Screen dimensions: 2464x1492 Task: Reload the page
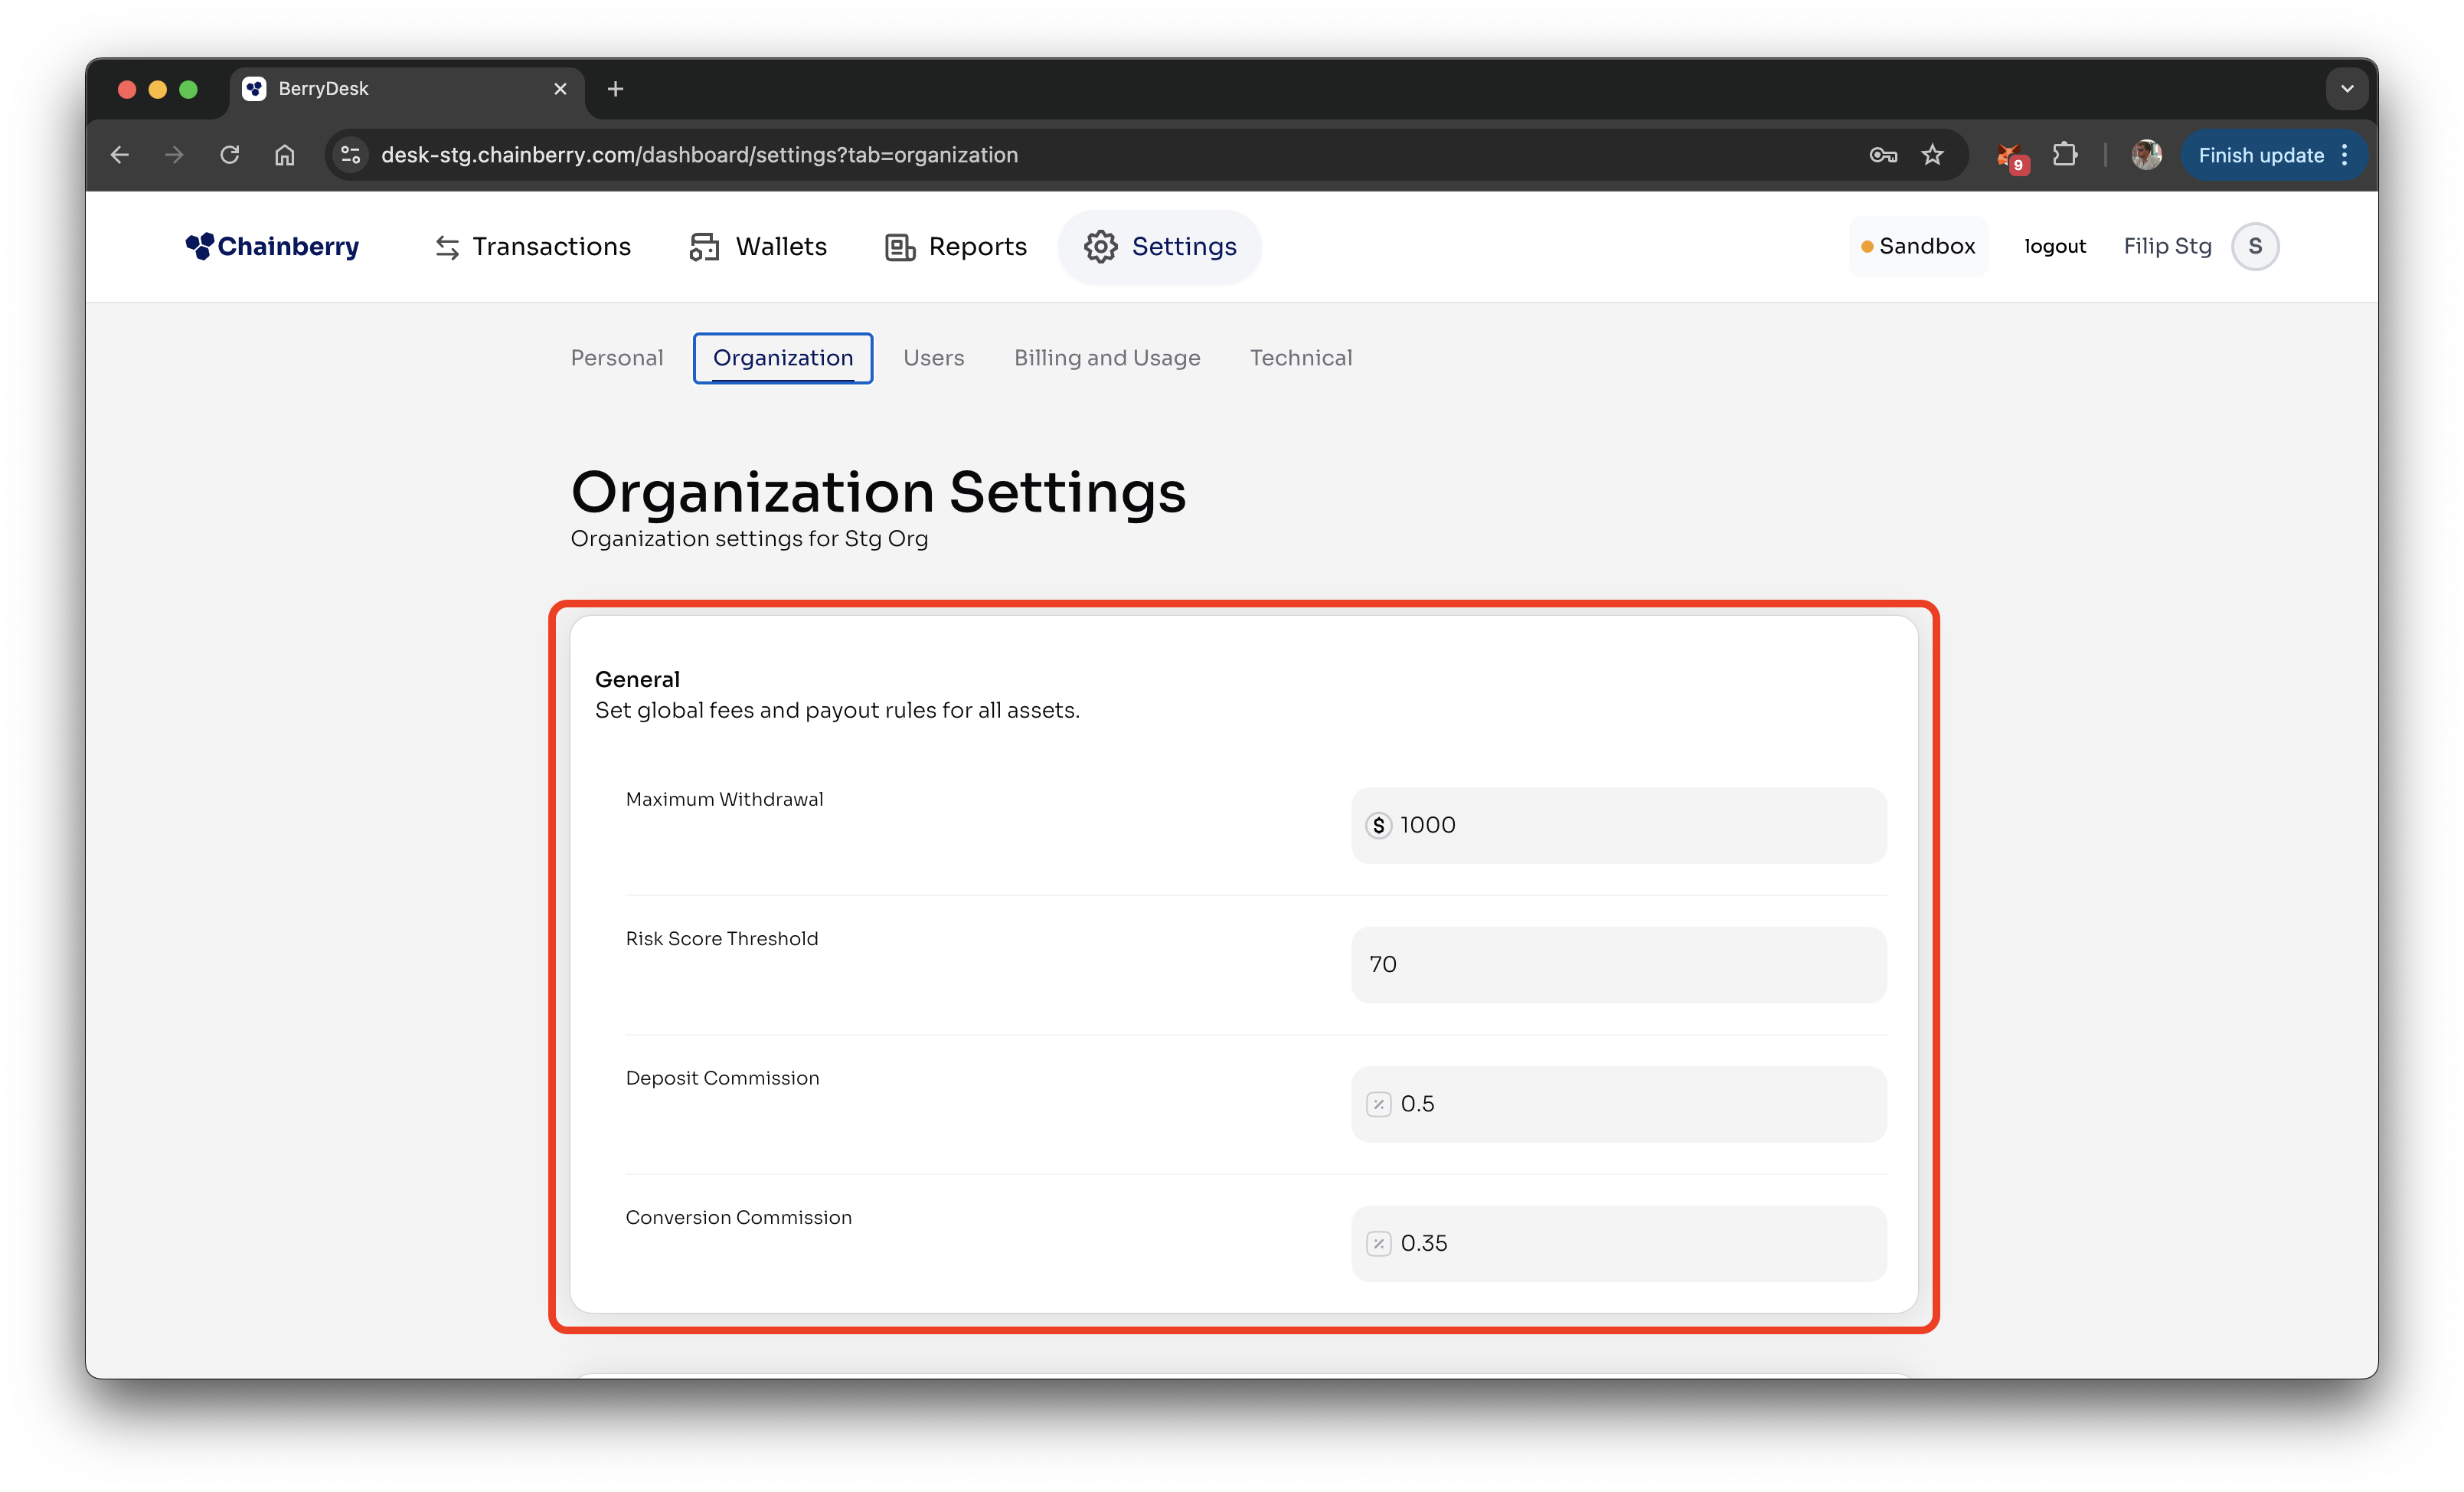tap(229, 155)
